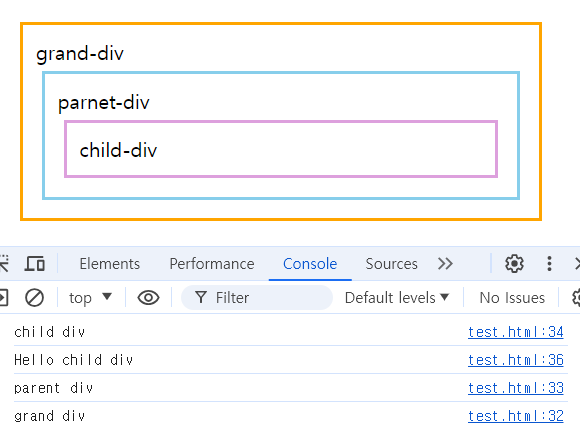Switch to the Elements tab

(x=110, y=264)
